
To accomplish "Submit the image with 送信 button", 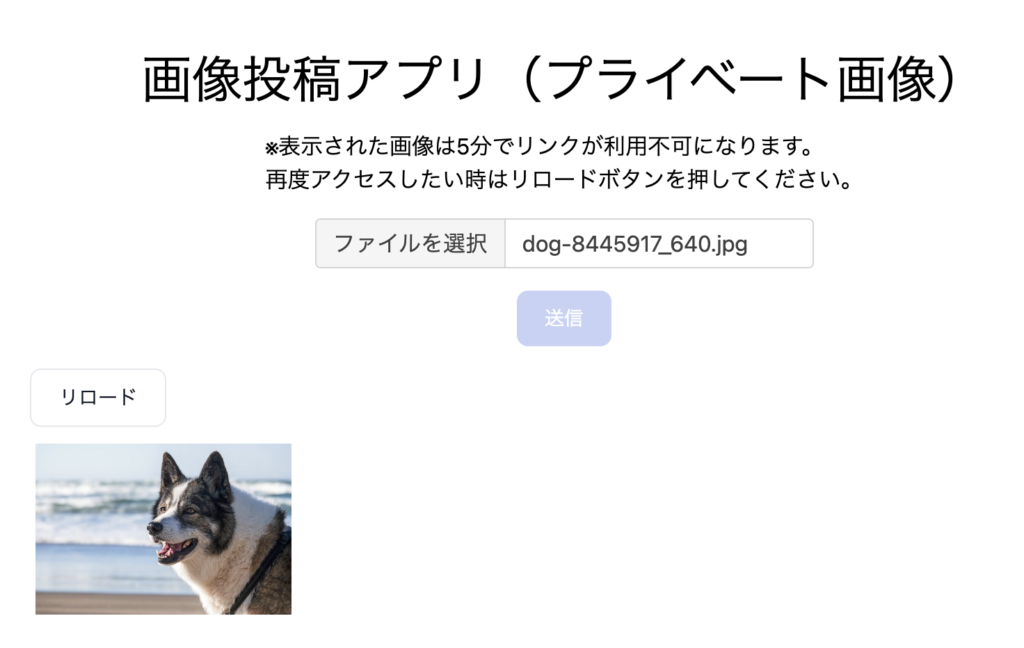I will tap(564, 318).
